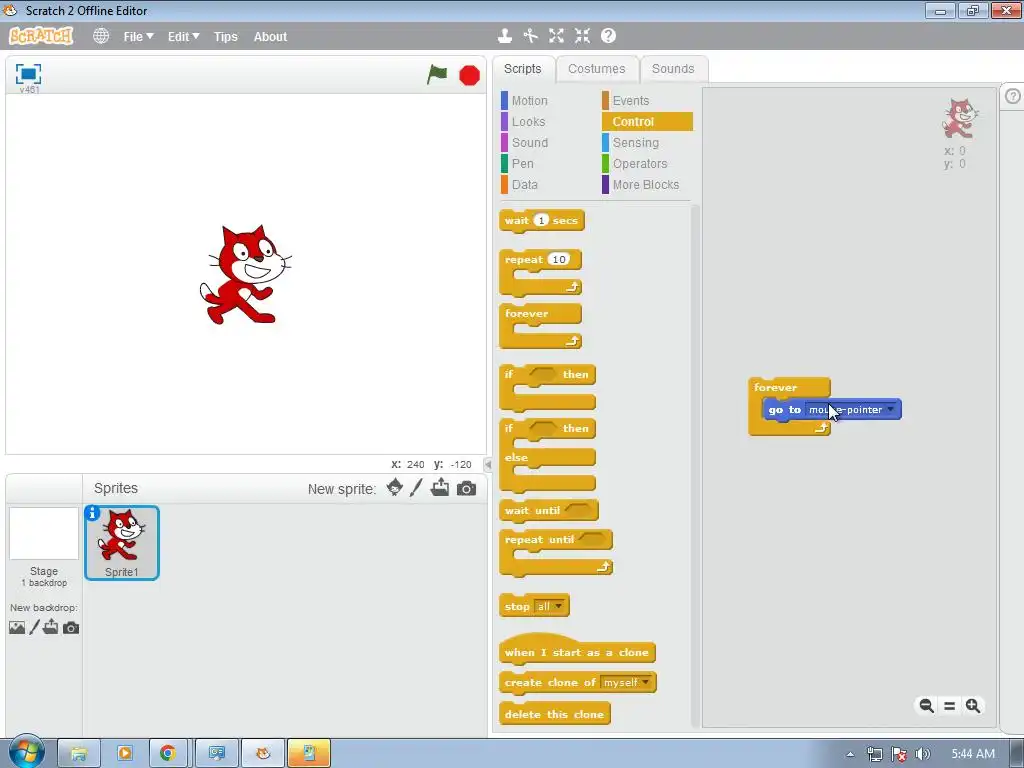1024x768 pixels.
Task: Zoom out the scripts area
Action: [926, 705]
